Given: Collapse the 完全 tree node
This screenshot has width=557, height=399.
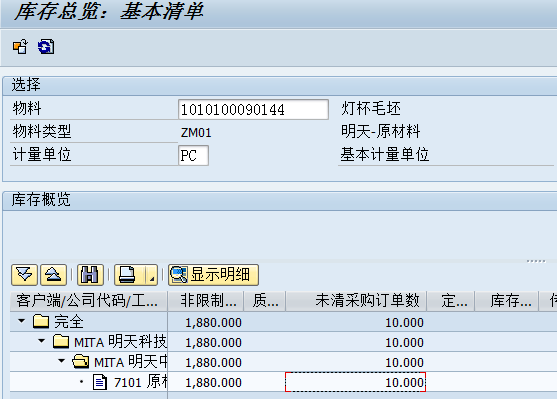Looking at the screenshot, I should coord(22,321).
